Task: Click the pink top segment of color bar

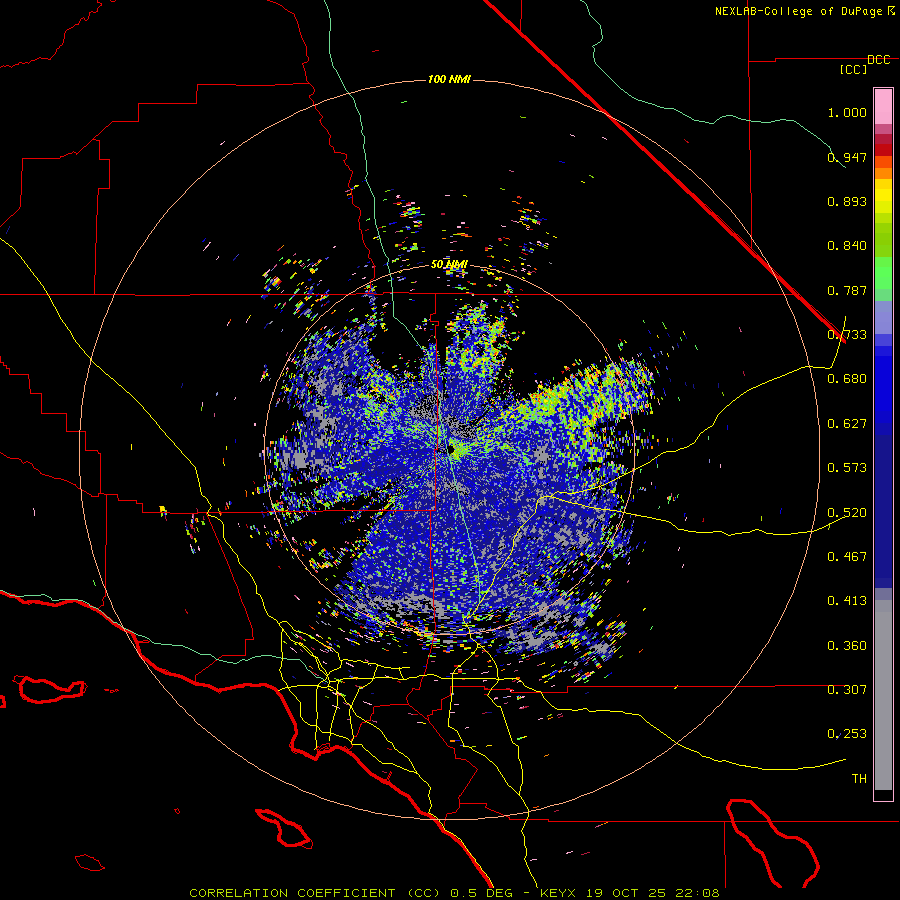Action: pyautogui.click(x=883, y=106)
